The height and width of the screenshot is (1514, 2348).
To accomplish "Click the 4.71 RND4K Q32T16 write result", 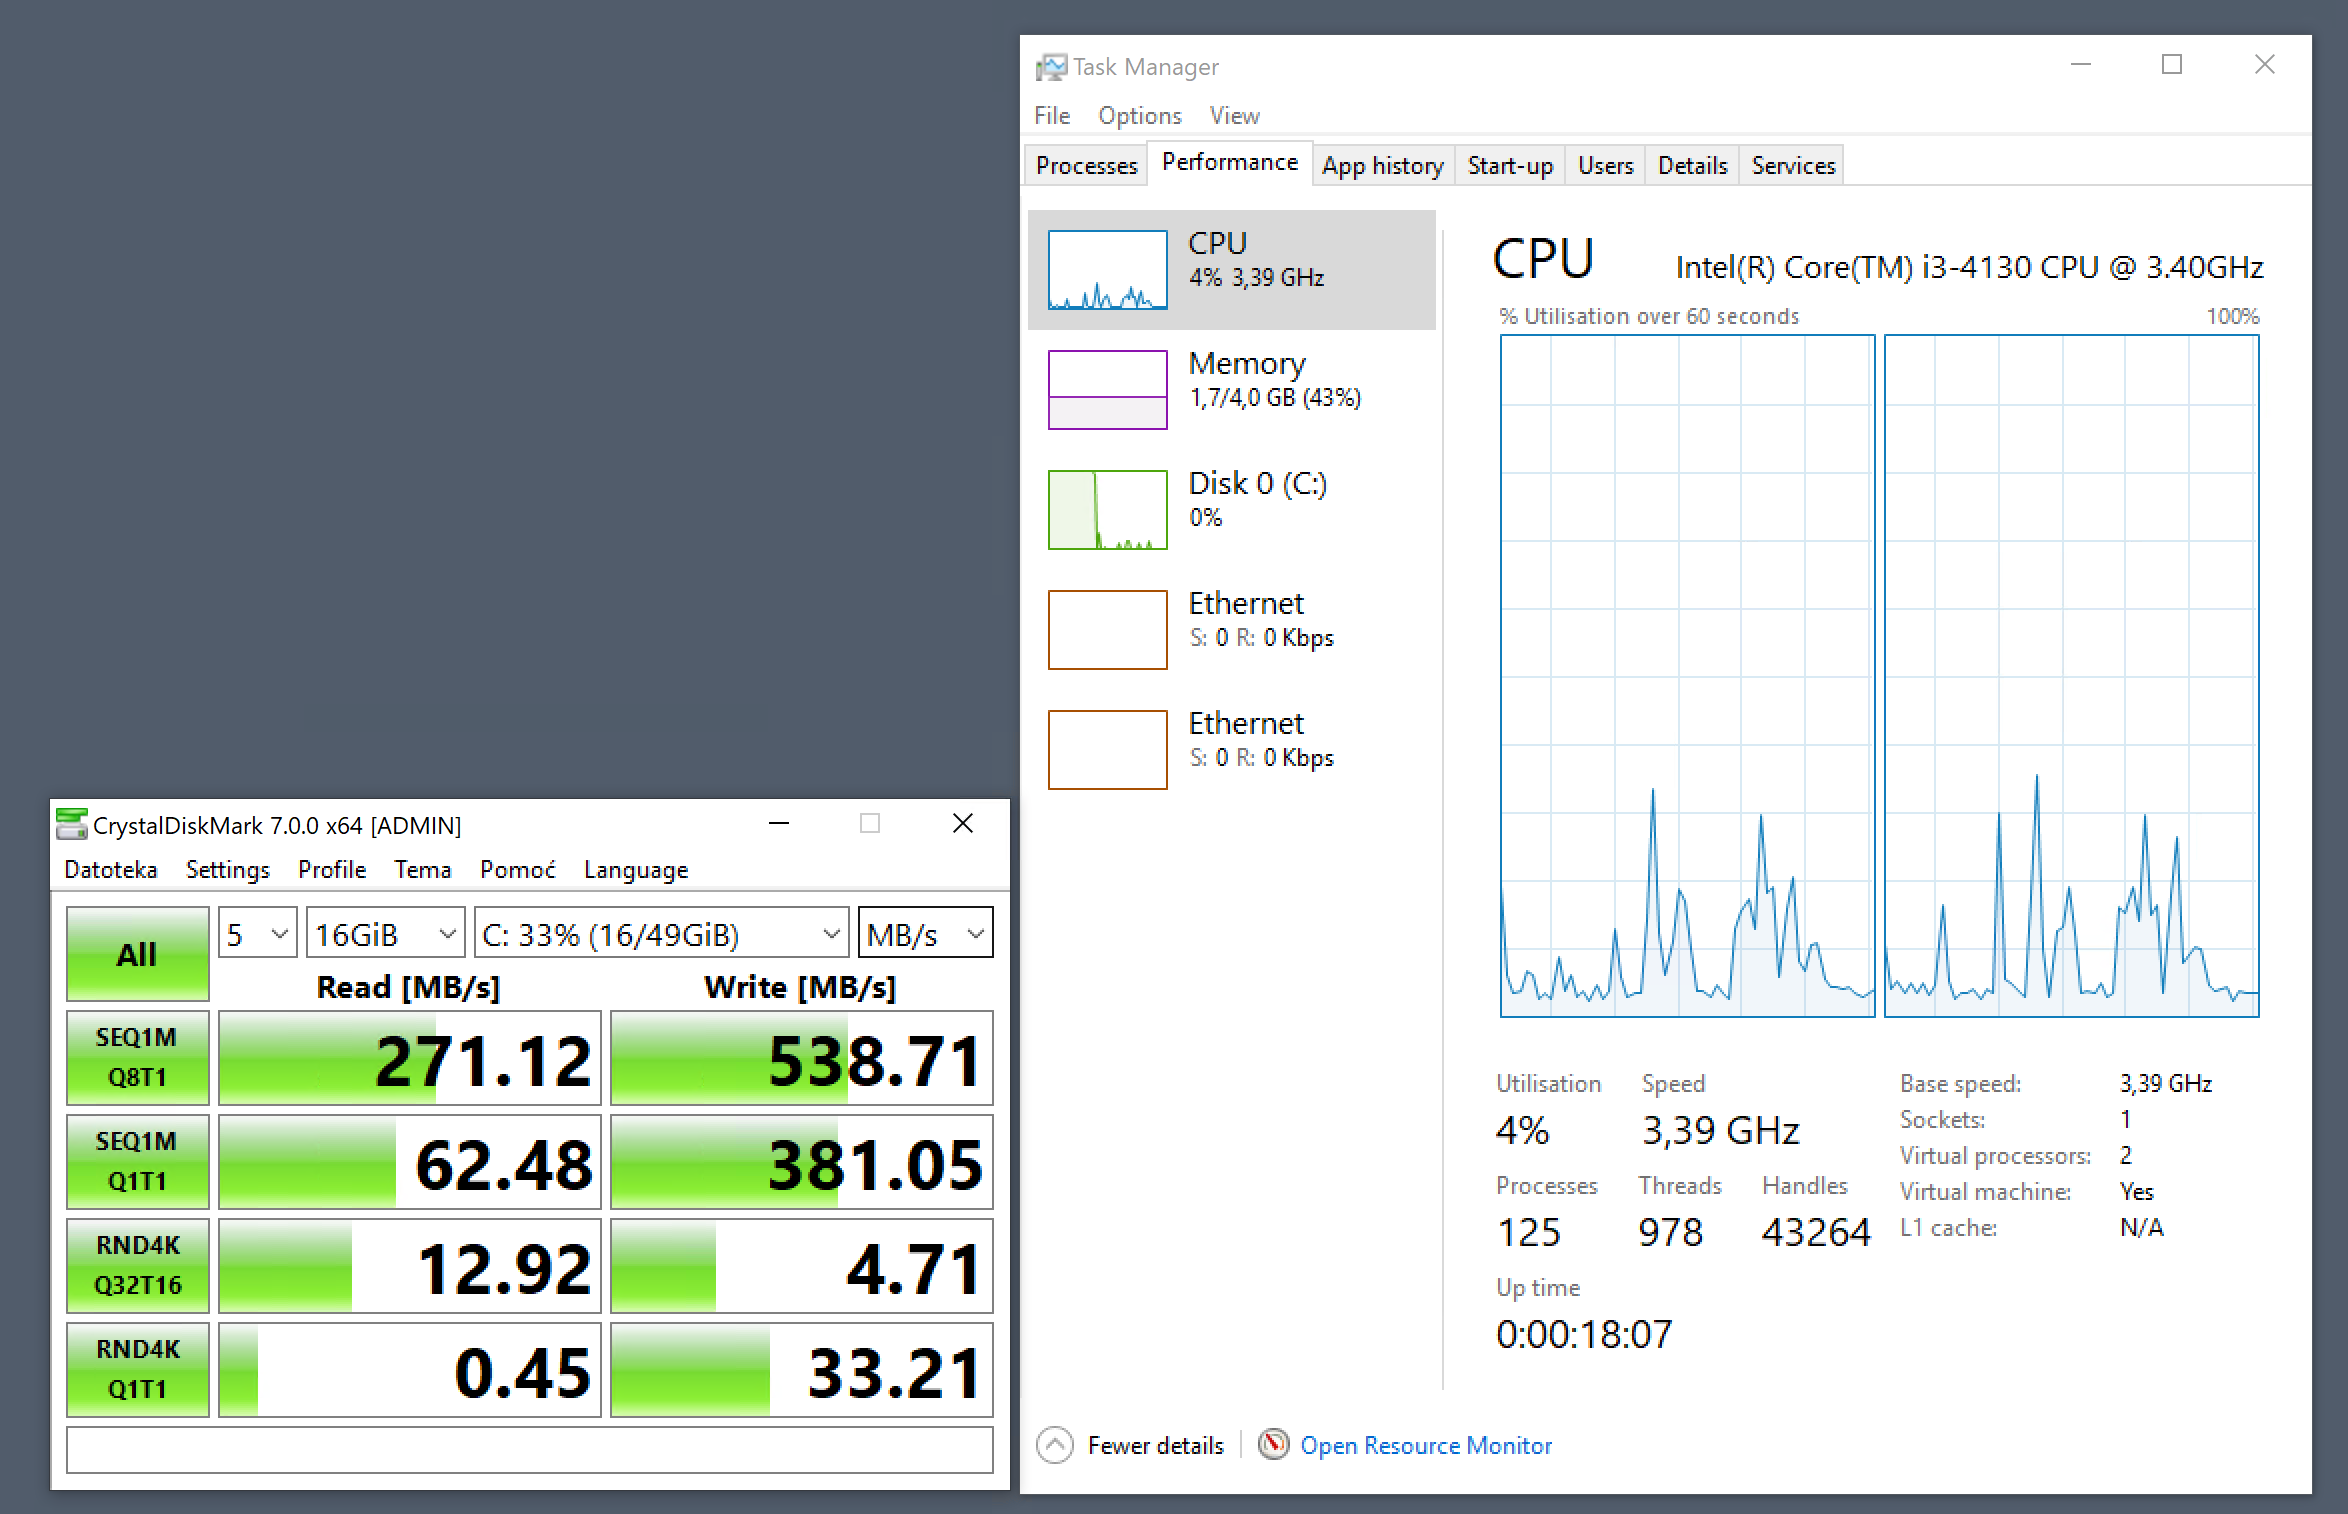I will pyautogui.click(x=802, y=1266).
